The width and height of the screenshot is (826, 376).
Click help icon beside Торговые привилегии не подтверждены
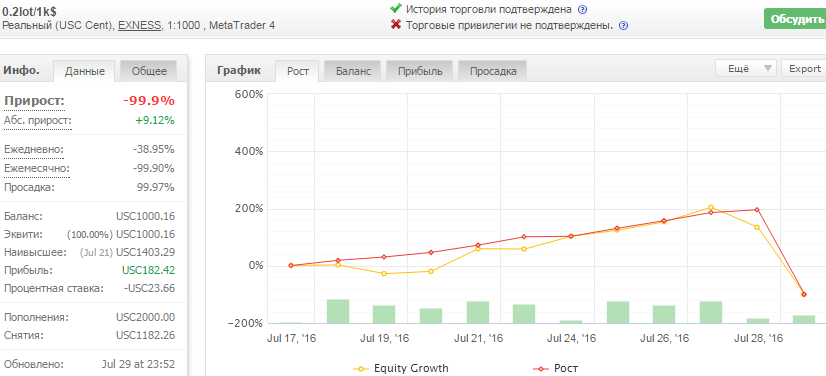(x=623, y=26)
